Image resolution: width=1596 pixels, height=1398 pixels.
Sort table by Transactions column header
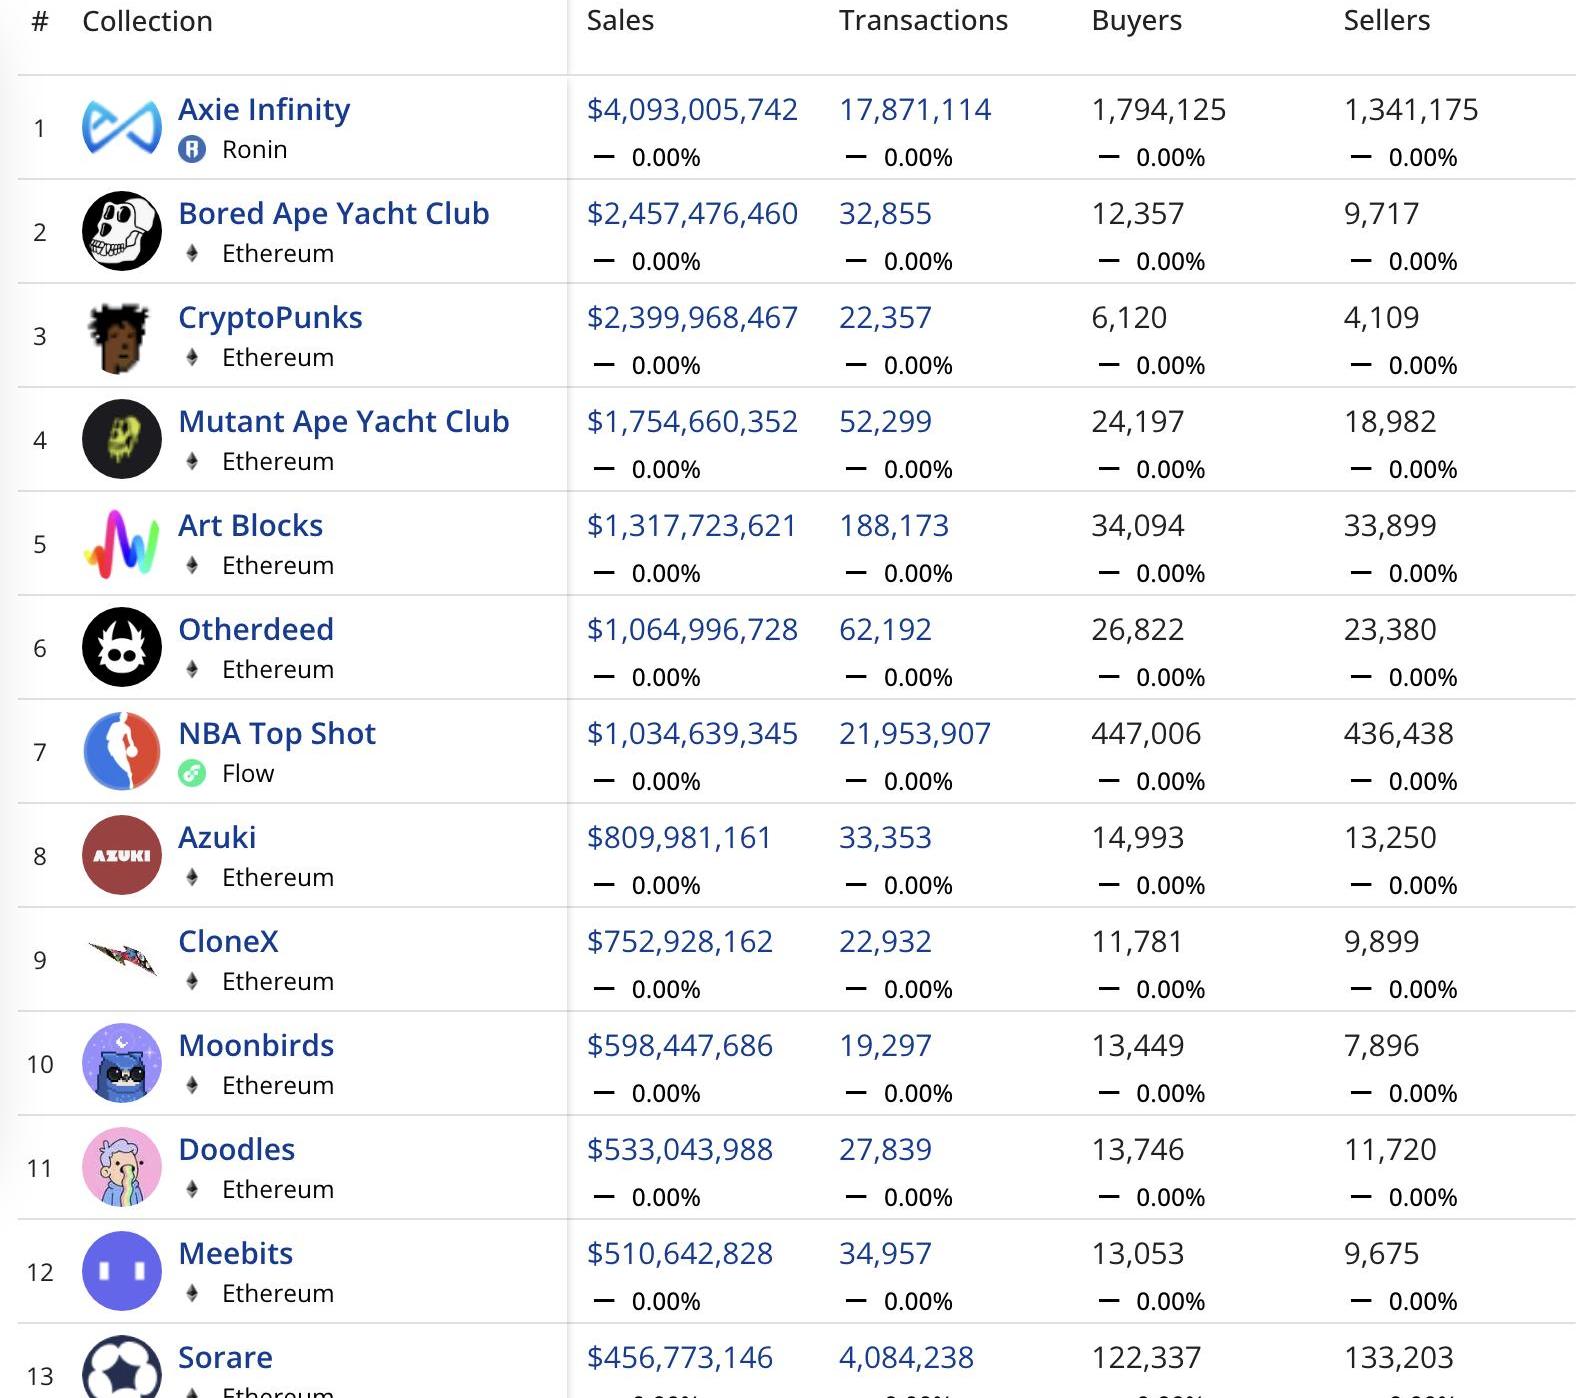click(923, 21)
